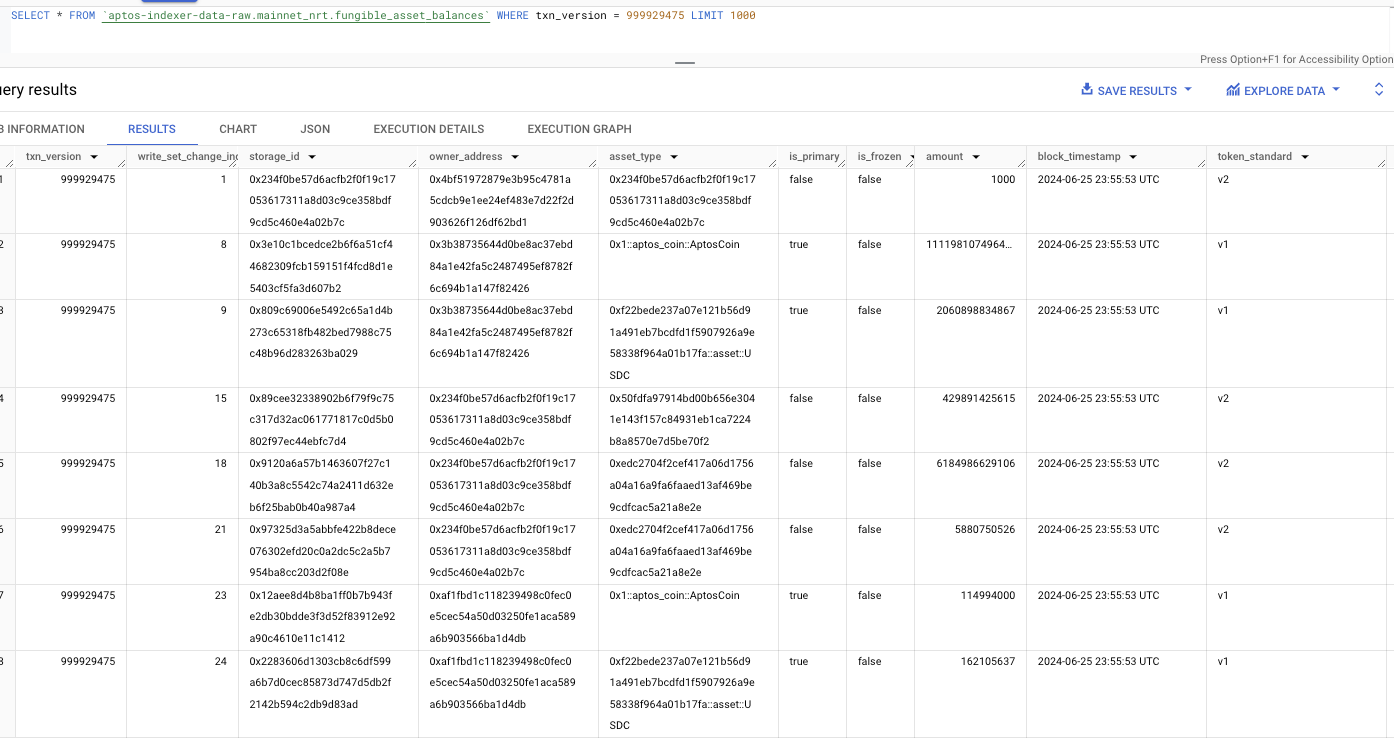
Task: Click write_set_change_index value 15
Action: point(221,398)
